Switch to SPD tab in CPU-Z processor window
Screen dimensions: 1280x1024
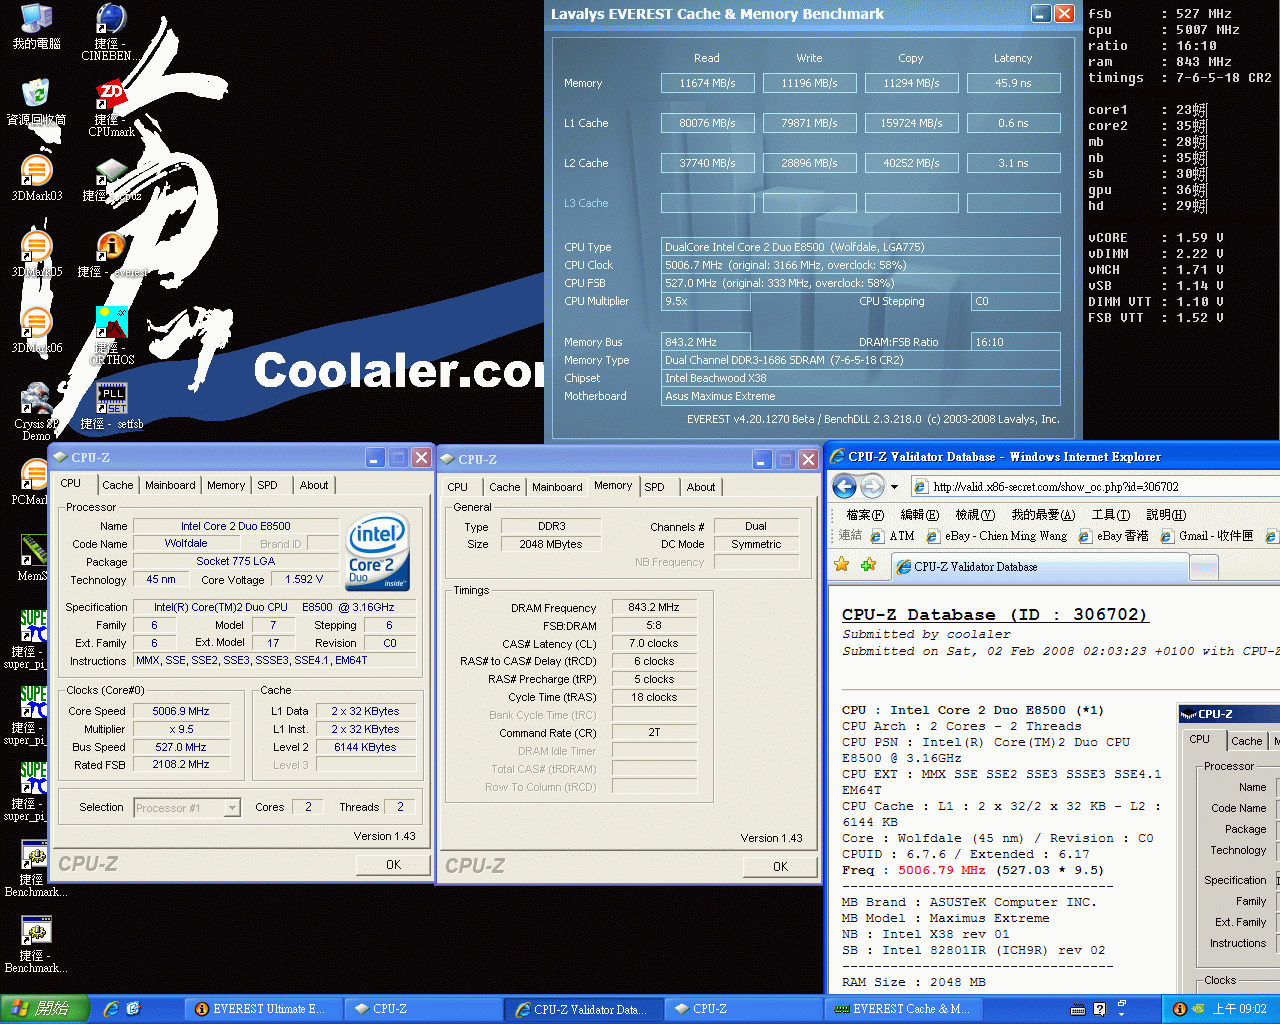268,485
